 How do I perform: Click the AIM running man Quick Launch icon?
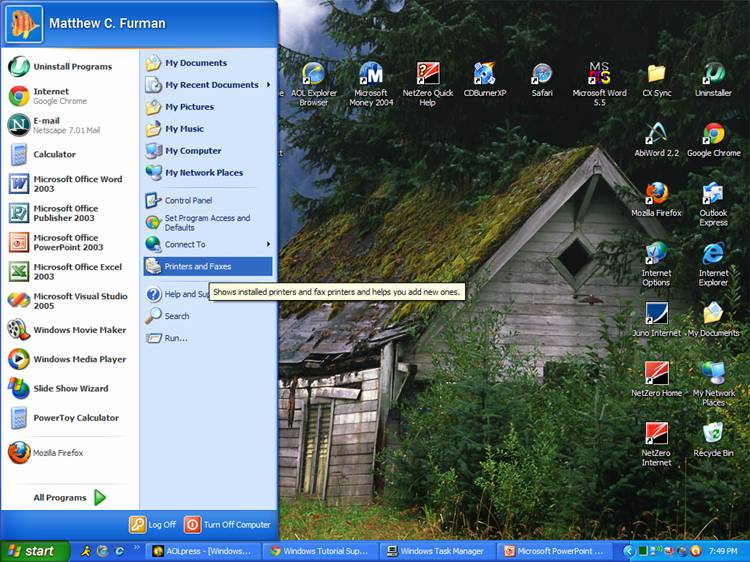pyautogui.click(x=86, y=551)
